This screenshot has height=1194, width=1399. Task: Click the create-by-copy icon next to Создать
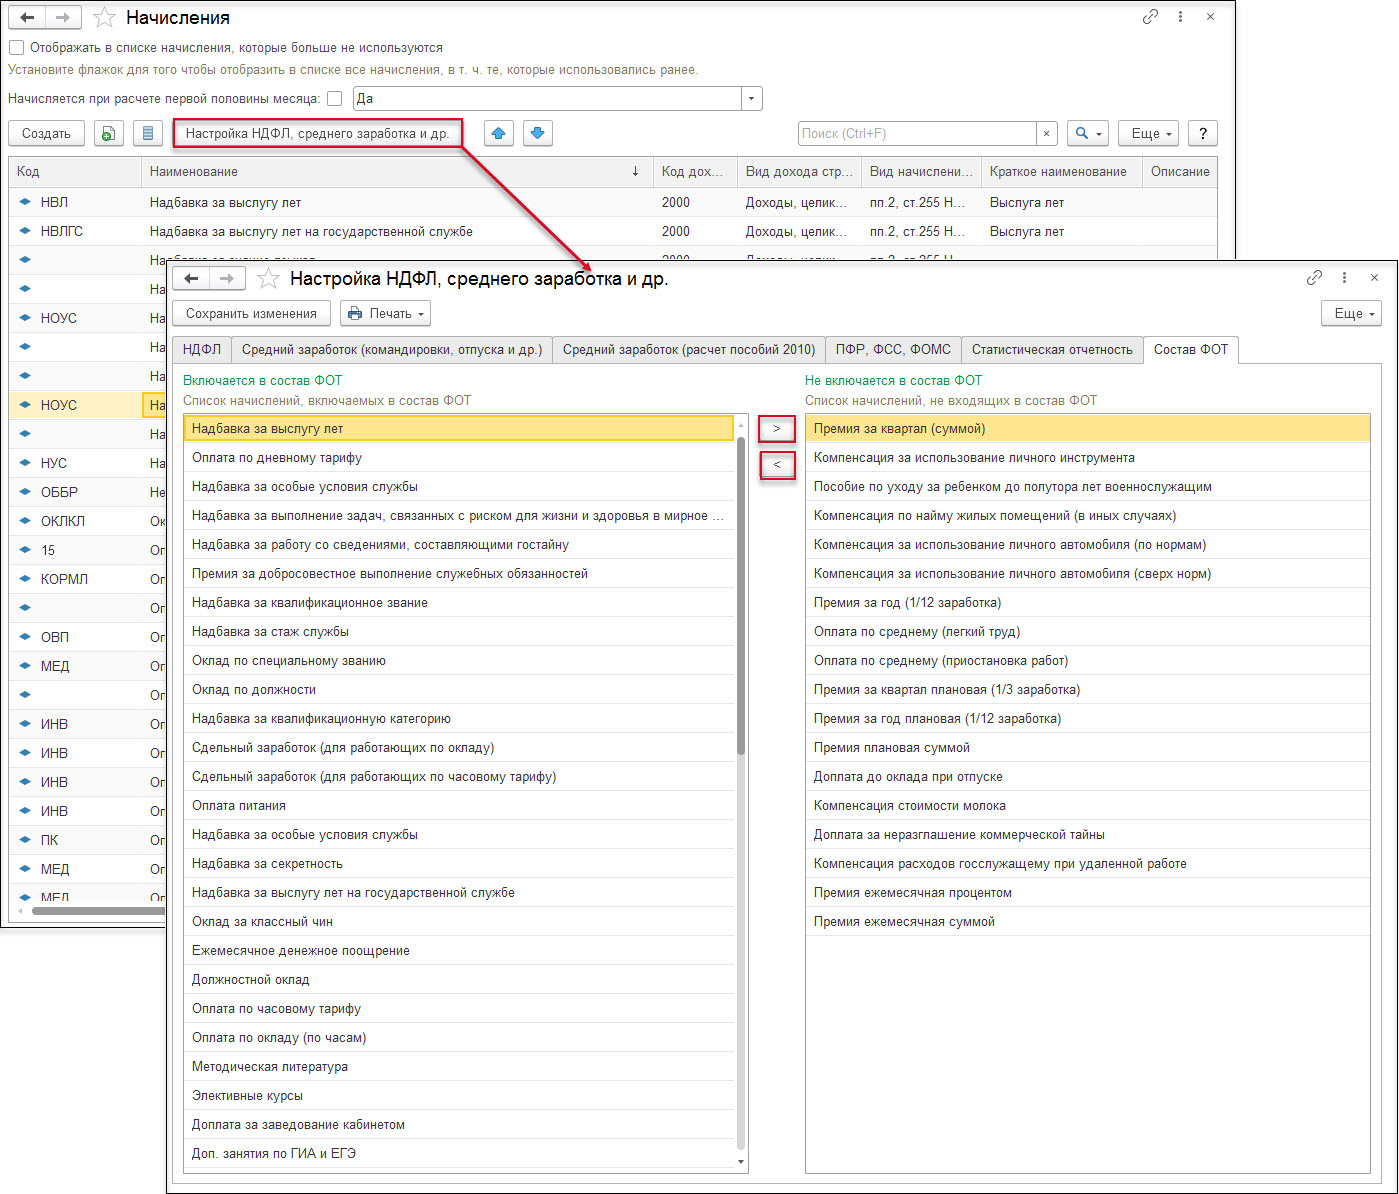[x=108, y=133]
